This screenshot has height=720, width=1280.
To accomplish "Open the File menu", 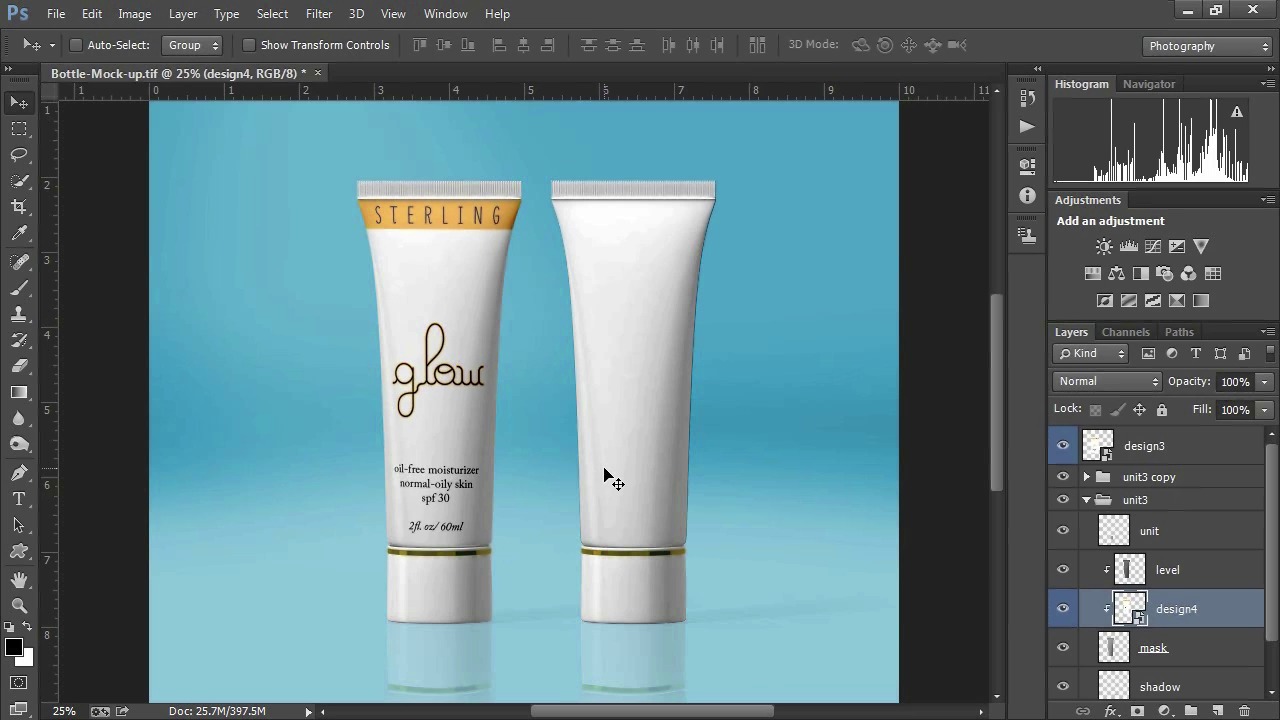I will [x=56, y=14].
